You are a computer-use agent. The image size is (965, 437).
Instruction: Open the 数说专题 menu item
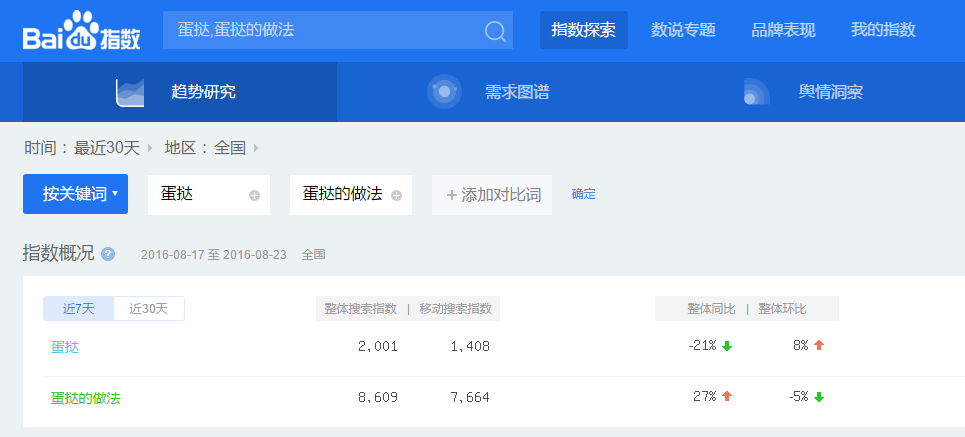pos(683,30)
